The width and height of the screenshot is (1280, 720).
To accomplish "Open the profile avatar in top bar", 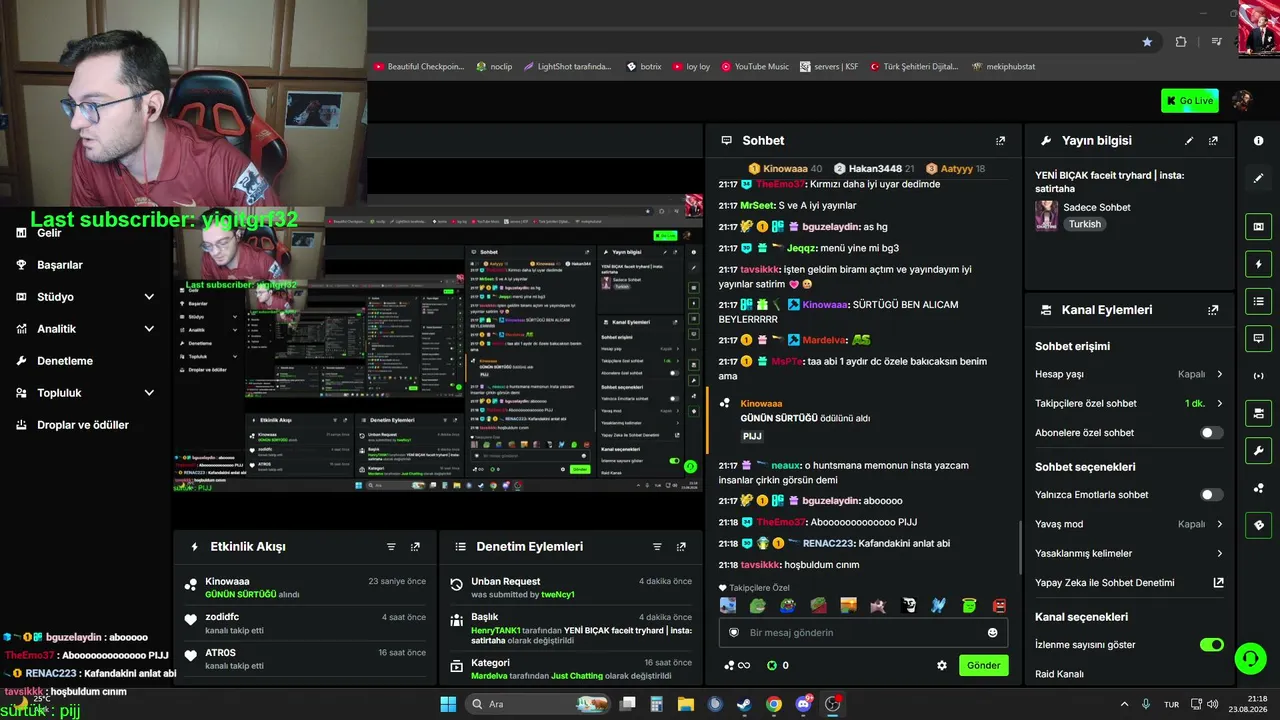I will click(1242, 101).
